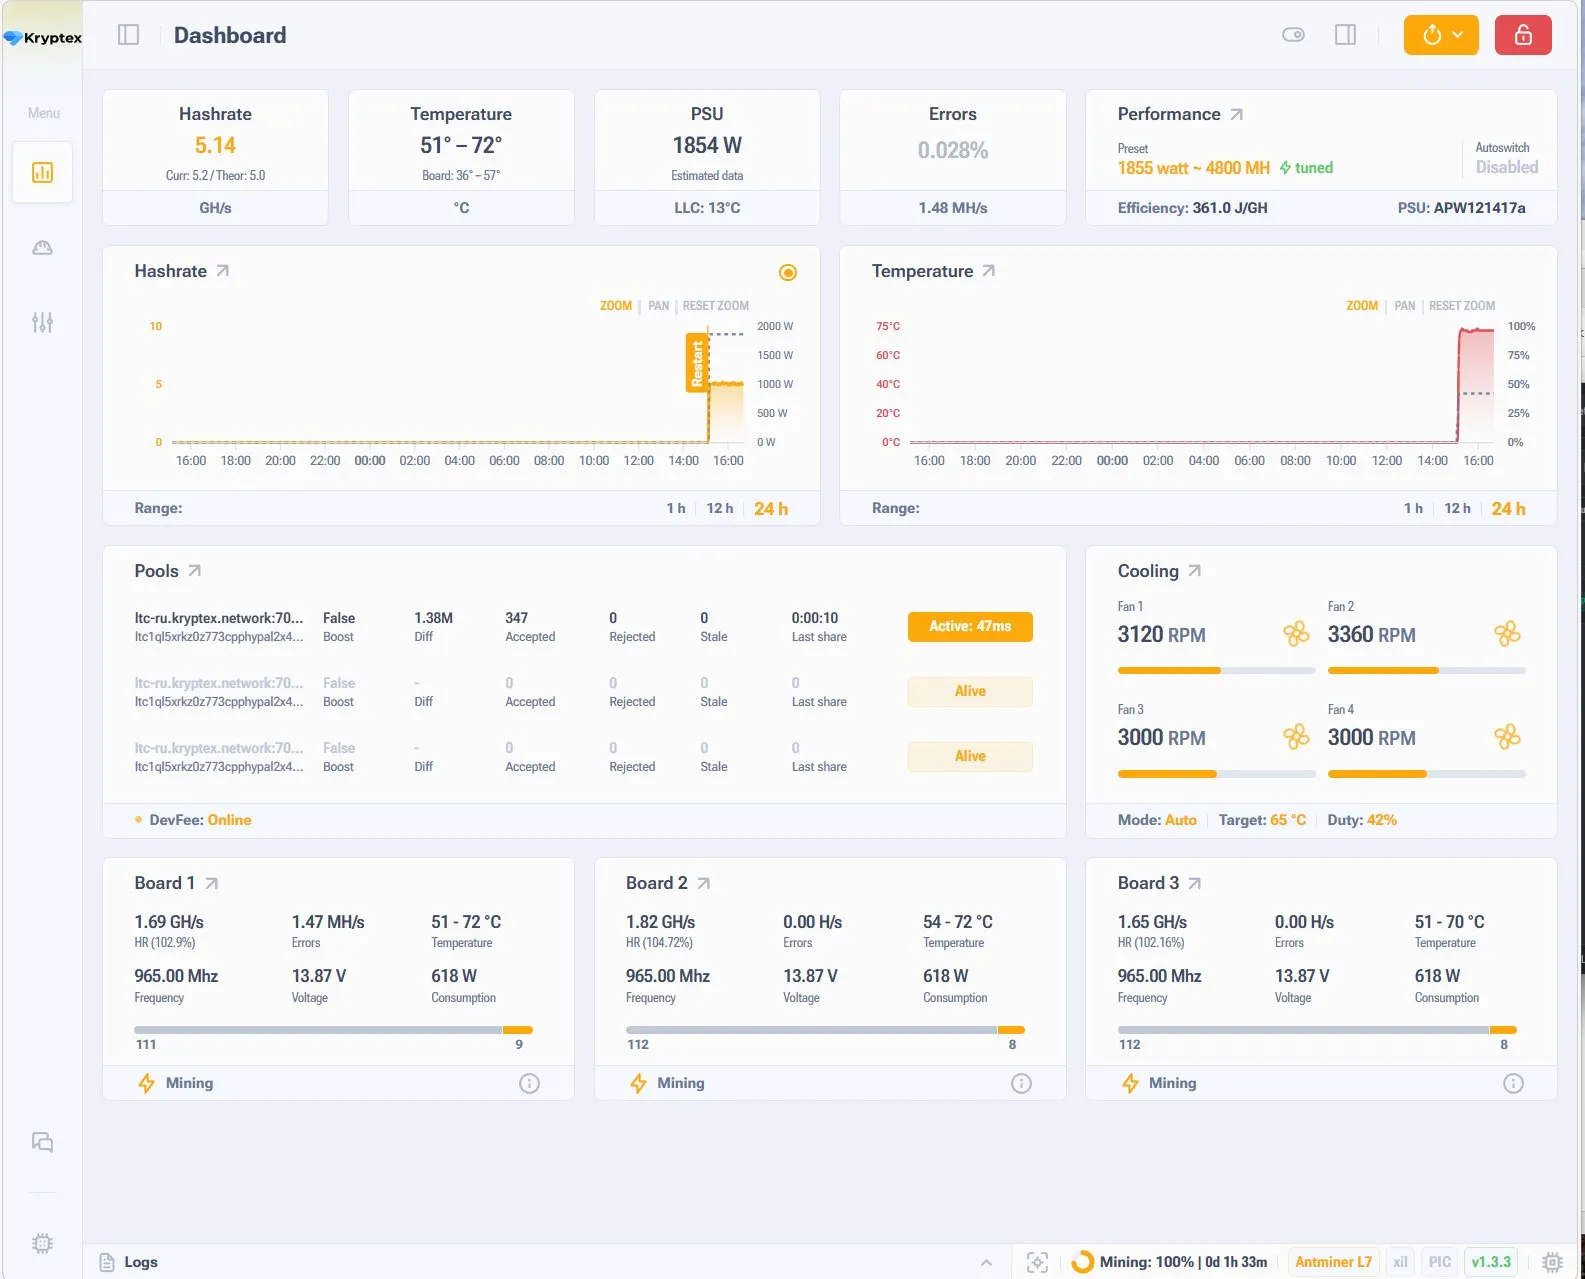Open the orange power dropdown button

pos(1441,35)
